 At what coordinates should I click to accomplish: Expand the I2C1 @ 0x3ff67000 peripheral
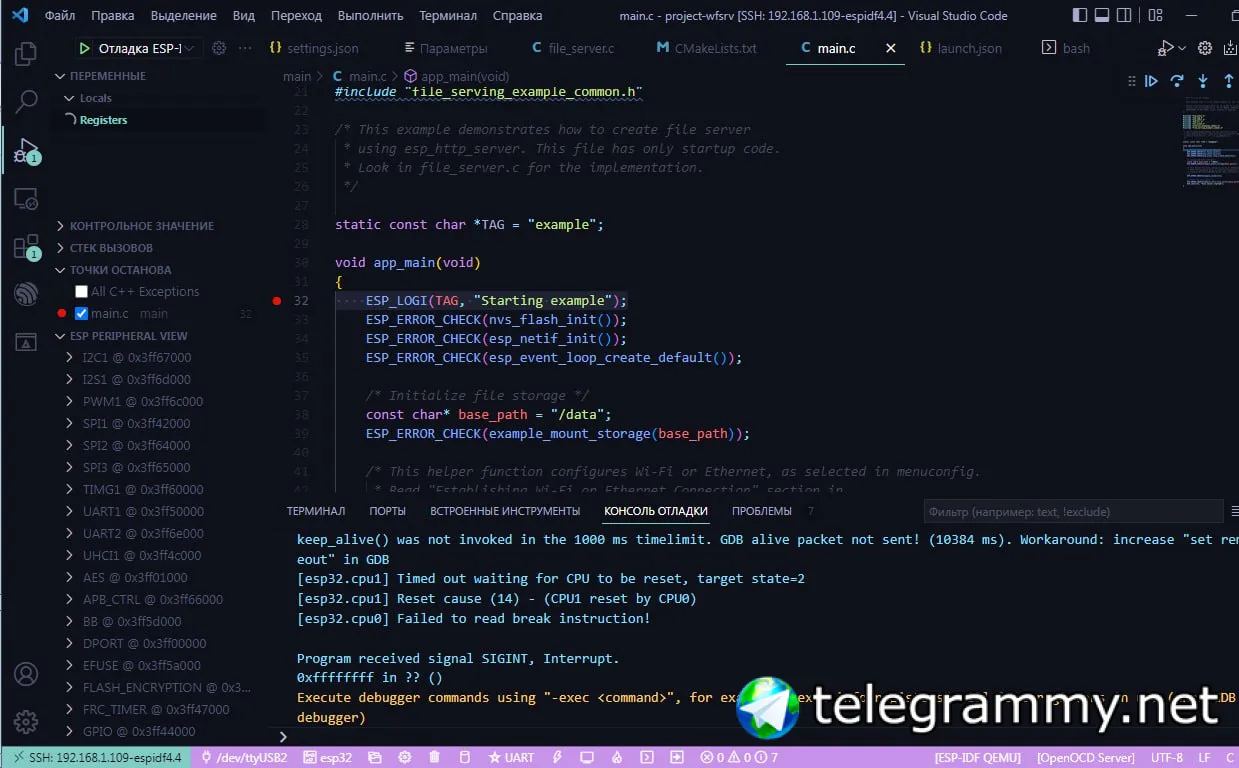point(137,358)
